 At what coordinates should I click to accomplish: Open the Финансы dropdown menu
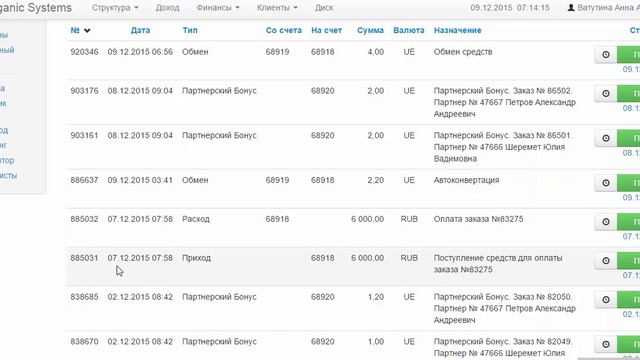coord(218,7)
